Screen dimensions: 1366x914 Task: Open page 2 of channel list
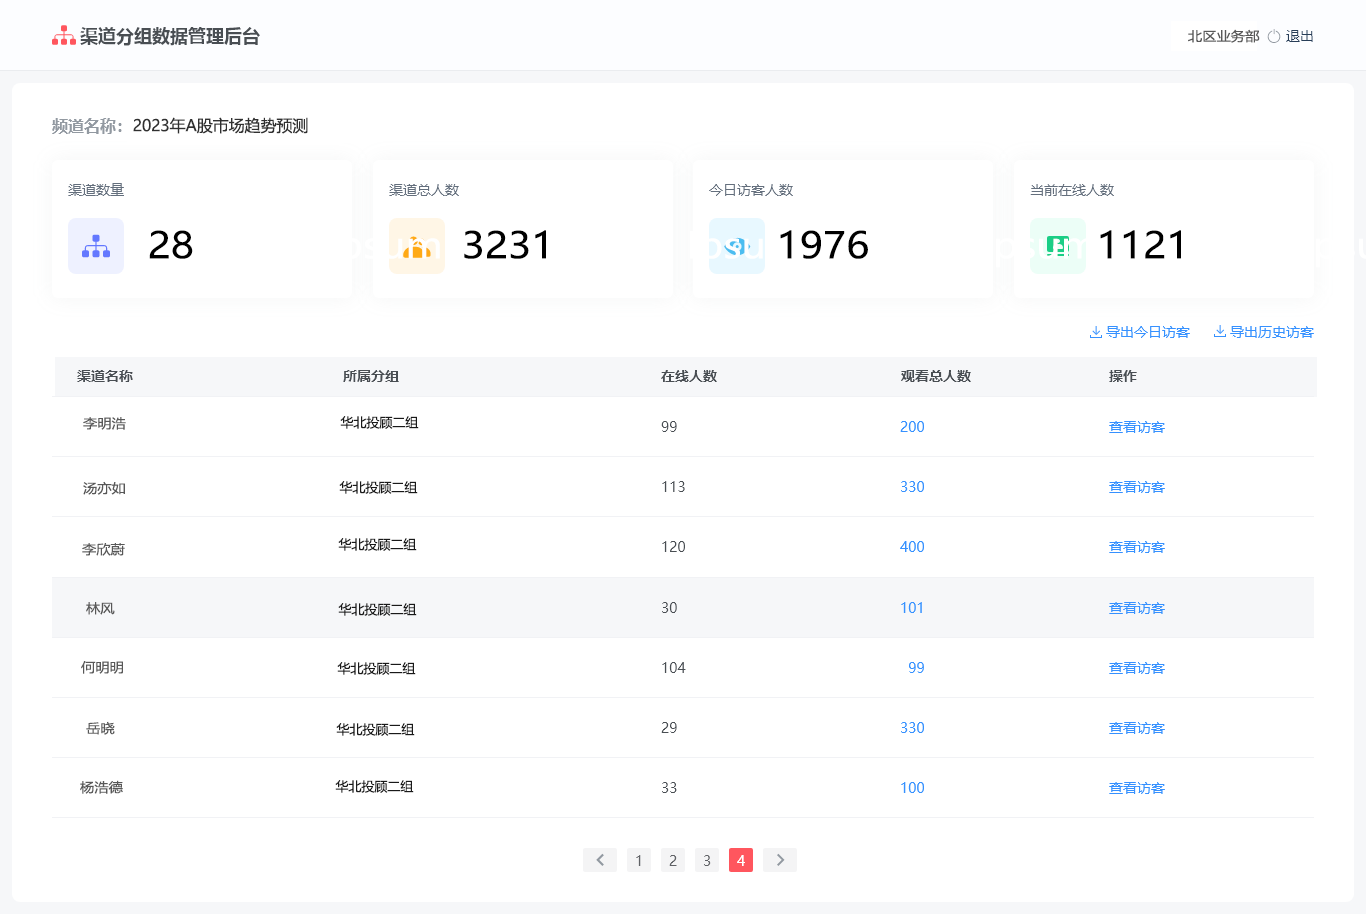673,860
